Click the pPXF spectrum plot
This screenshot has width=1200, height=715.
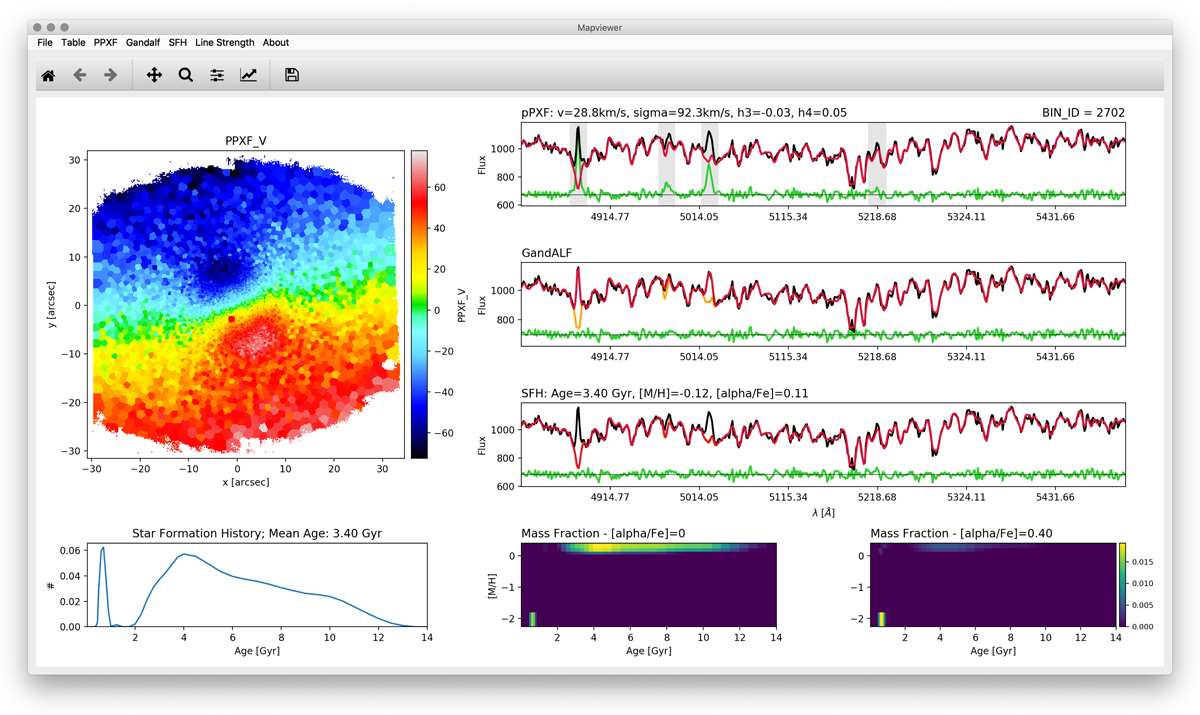pos(823,165)
